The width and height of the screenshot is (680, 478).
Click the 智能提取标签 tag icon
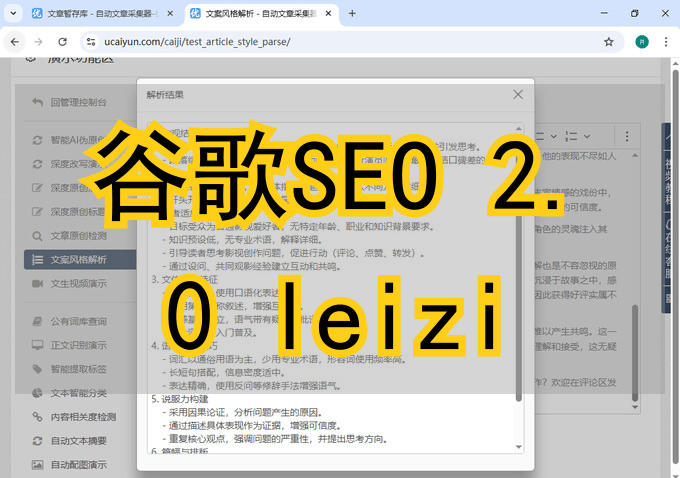click(37, 369)
